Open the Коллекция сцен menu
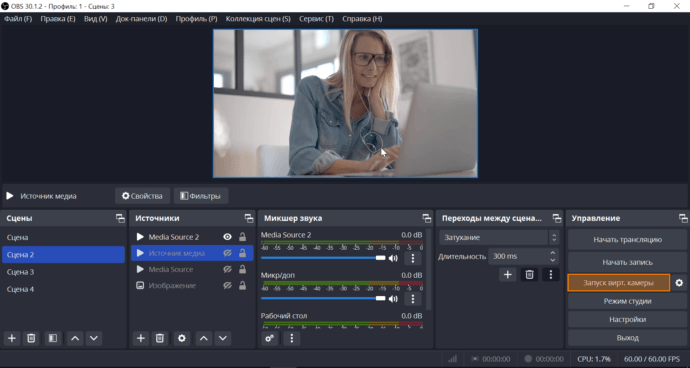This screenshot has width=690, height=368. 258,19
